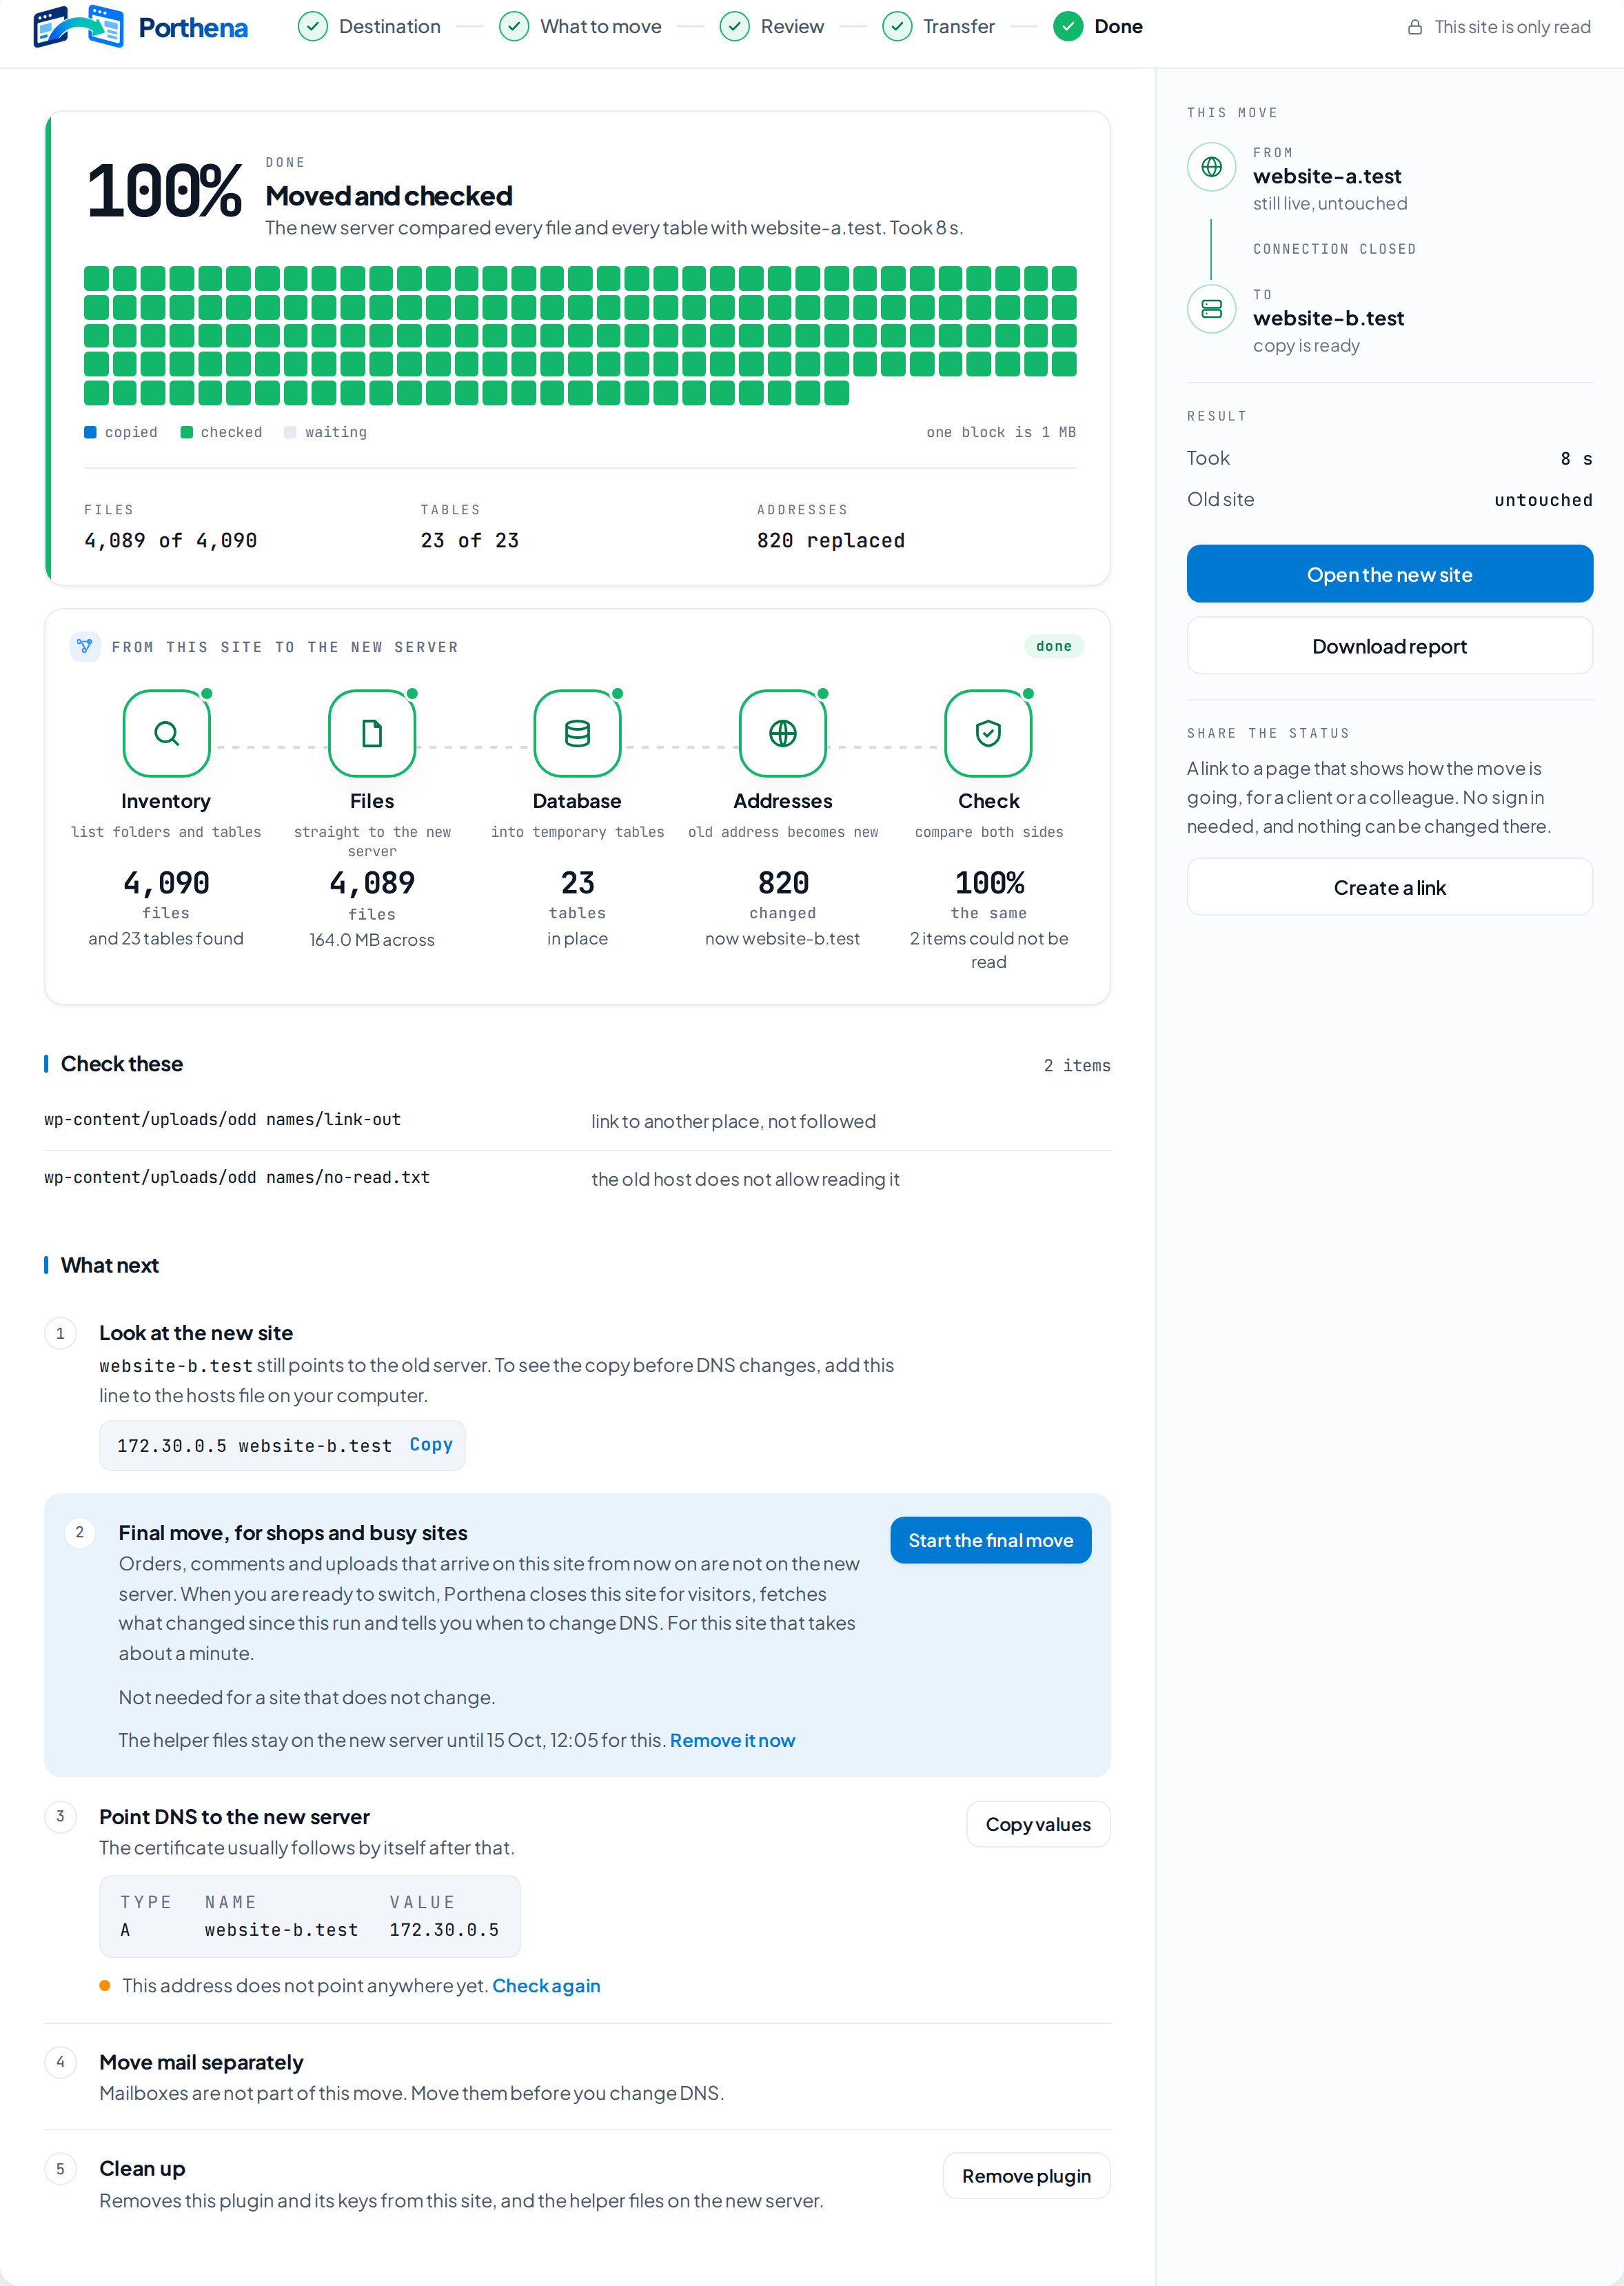Image resolution: width=1624 pixels, height=2286 pixels.
Task: Click the Remove it now link
Action: [732, 1740]
